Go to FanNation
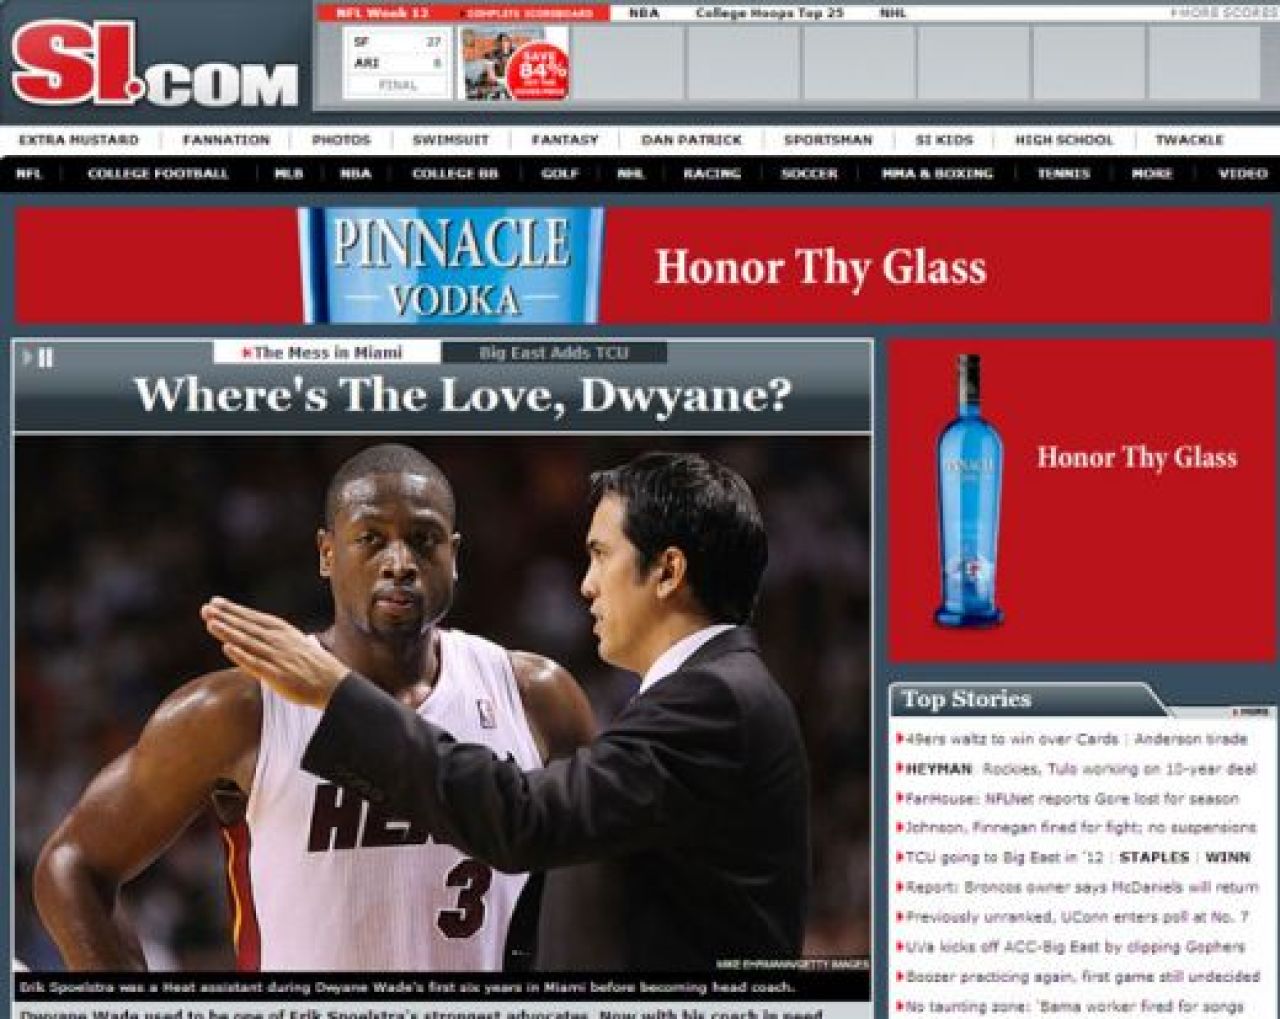Viewport: 1280px width, 1019px height. click(x=226, y=140)
